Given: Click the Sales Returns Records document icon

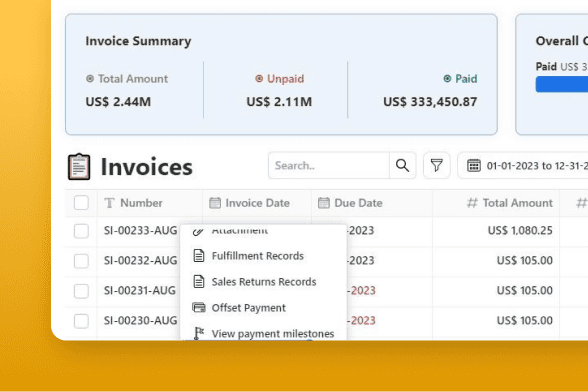Looking at the screenshot, I should (x=199, y=282).
